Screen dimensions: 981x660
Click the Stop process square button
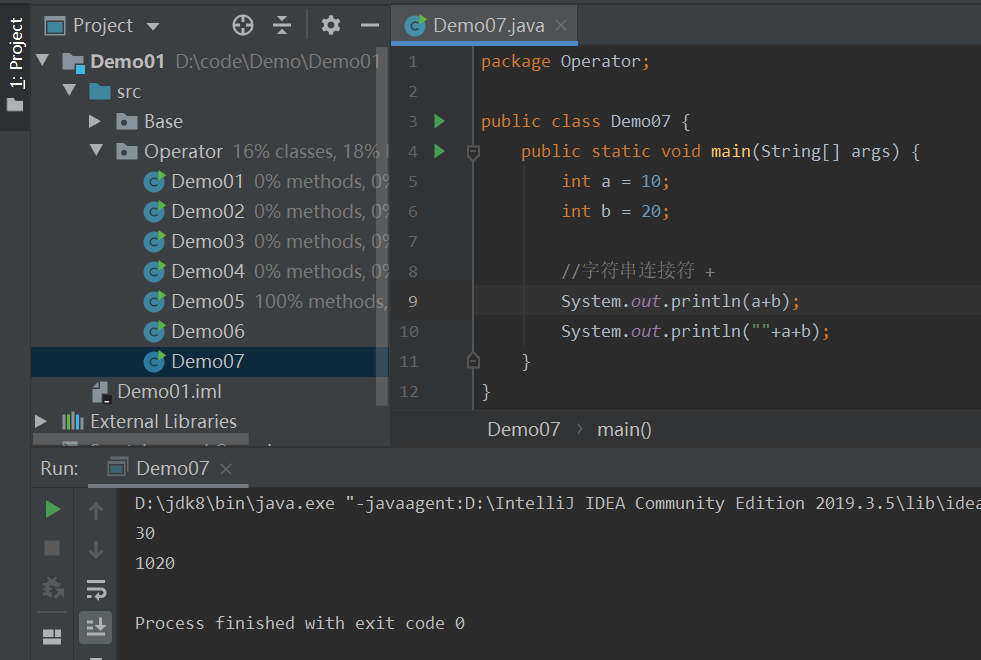53,549
